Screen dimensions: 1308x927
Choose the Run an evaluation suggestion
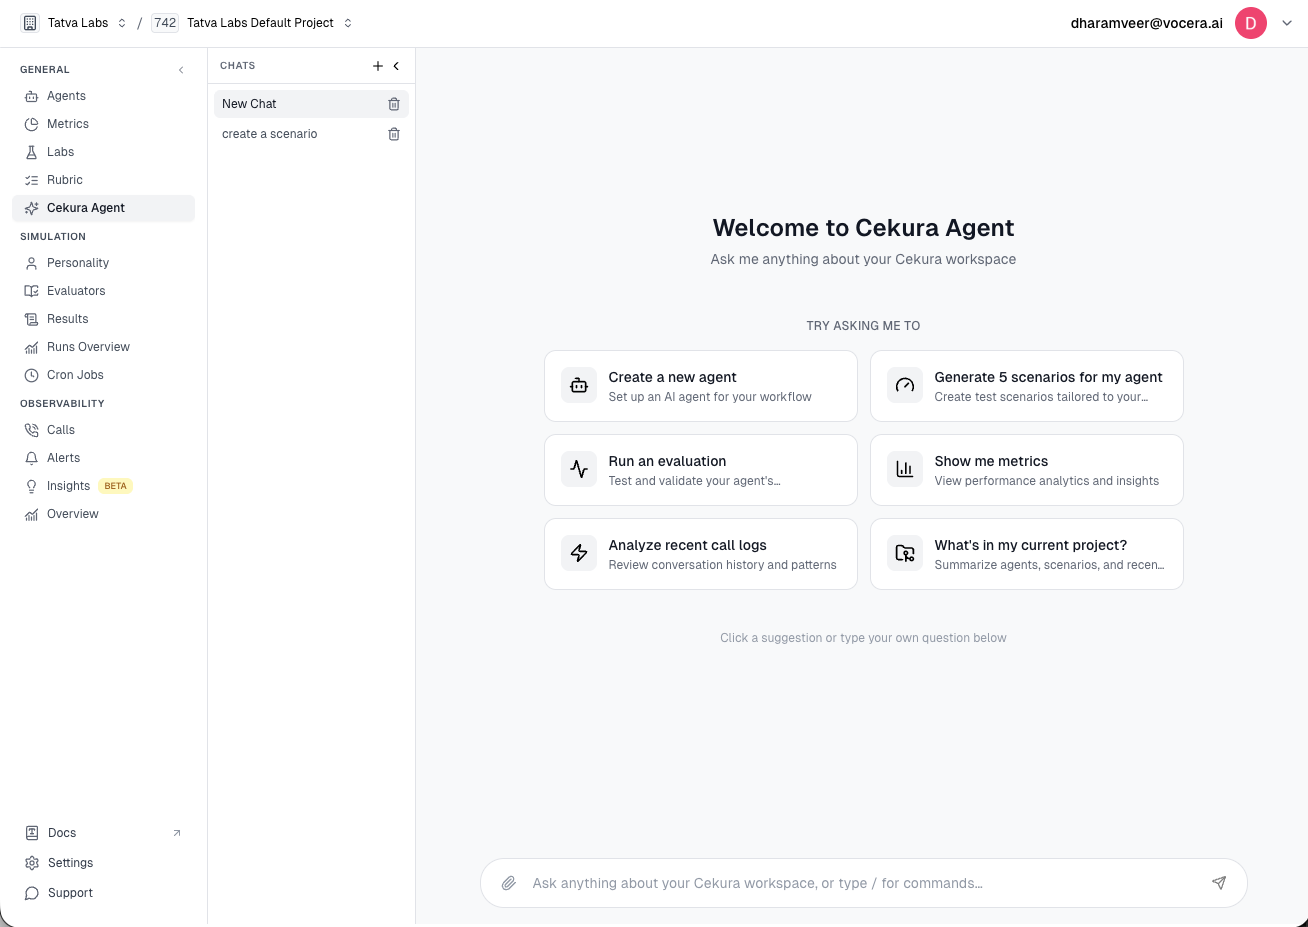701,470
